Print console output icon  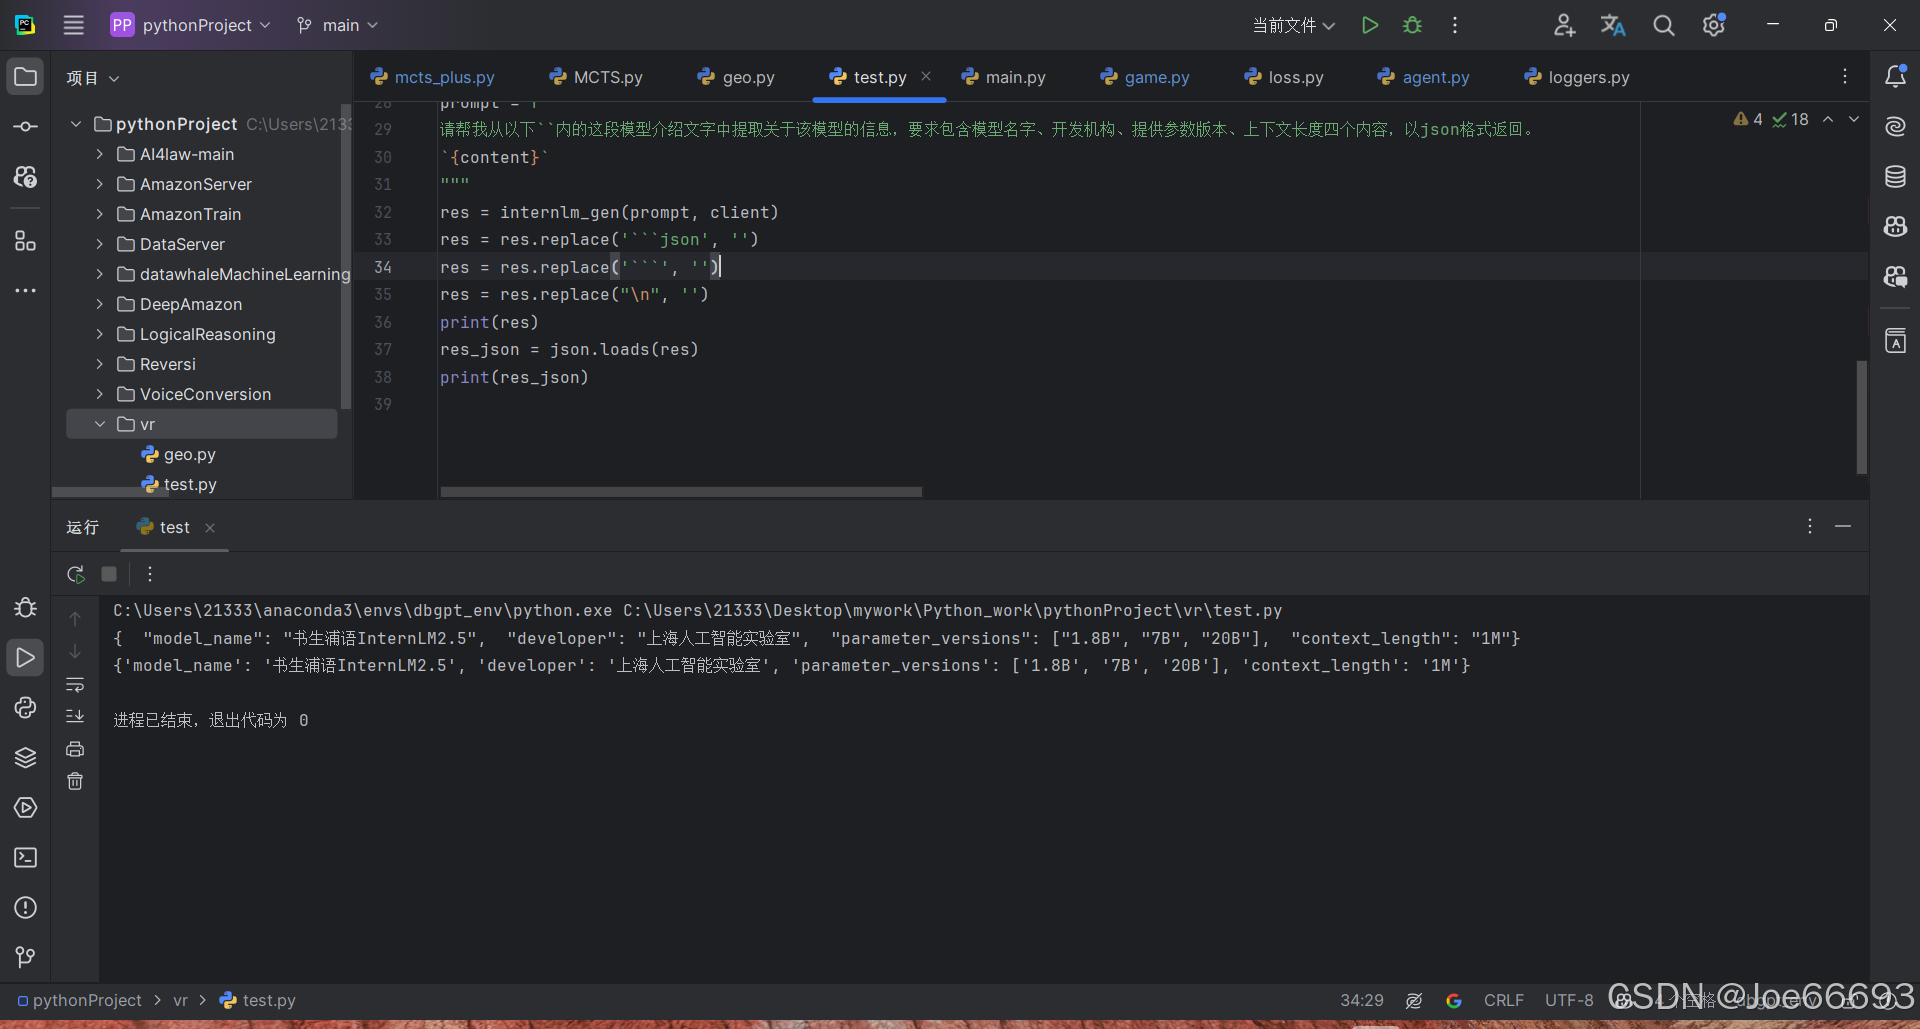(x=75, y=749)
